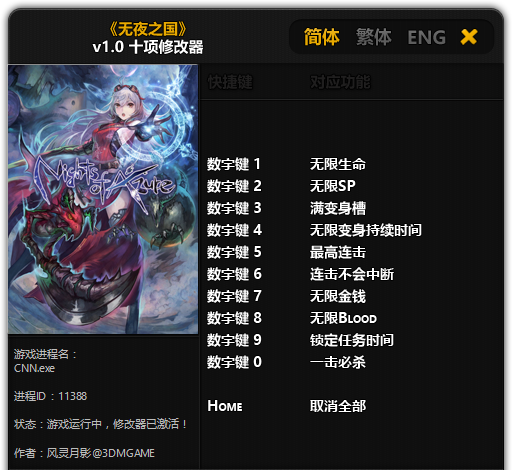The image size is (512, 470).
Task: Click the author credit 风灵月影@3DMGAME
Action: [100, 453]
